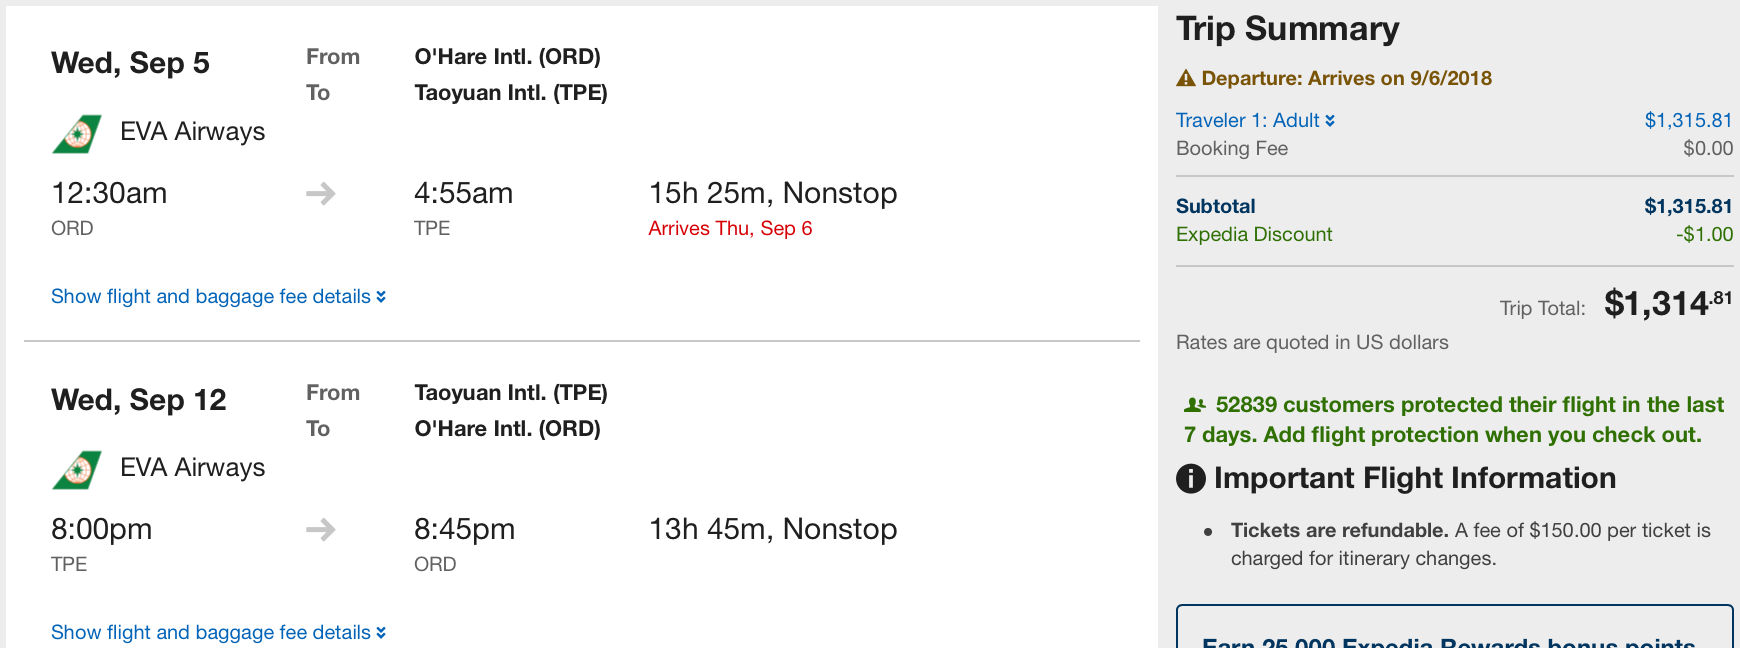Expand flight and baggage fee details for Sep 12
Image resolution: width=1740 pixels, height=648 pixels.
click(x=218, y=633)
